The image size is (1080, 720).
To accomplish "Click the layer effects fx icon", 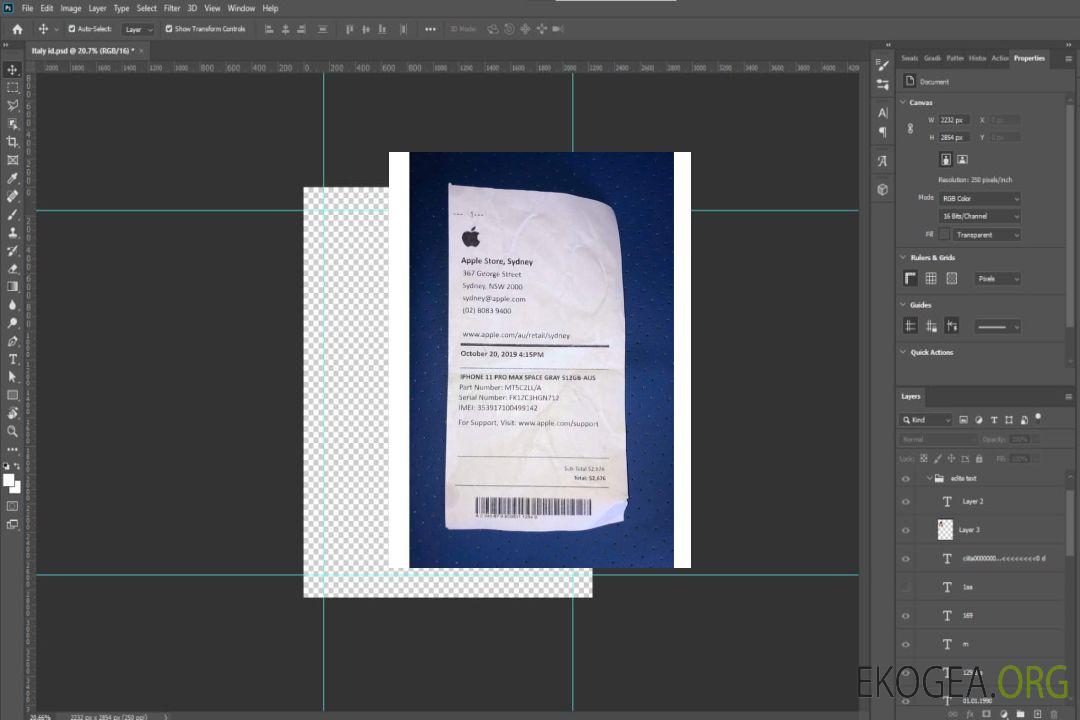I will point(970,714).
